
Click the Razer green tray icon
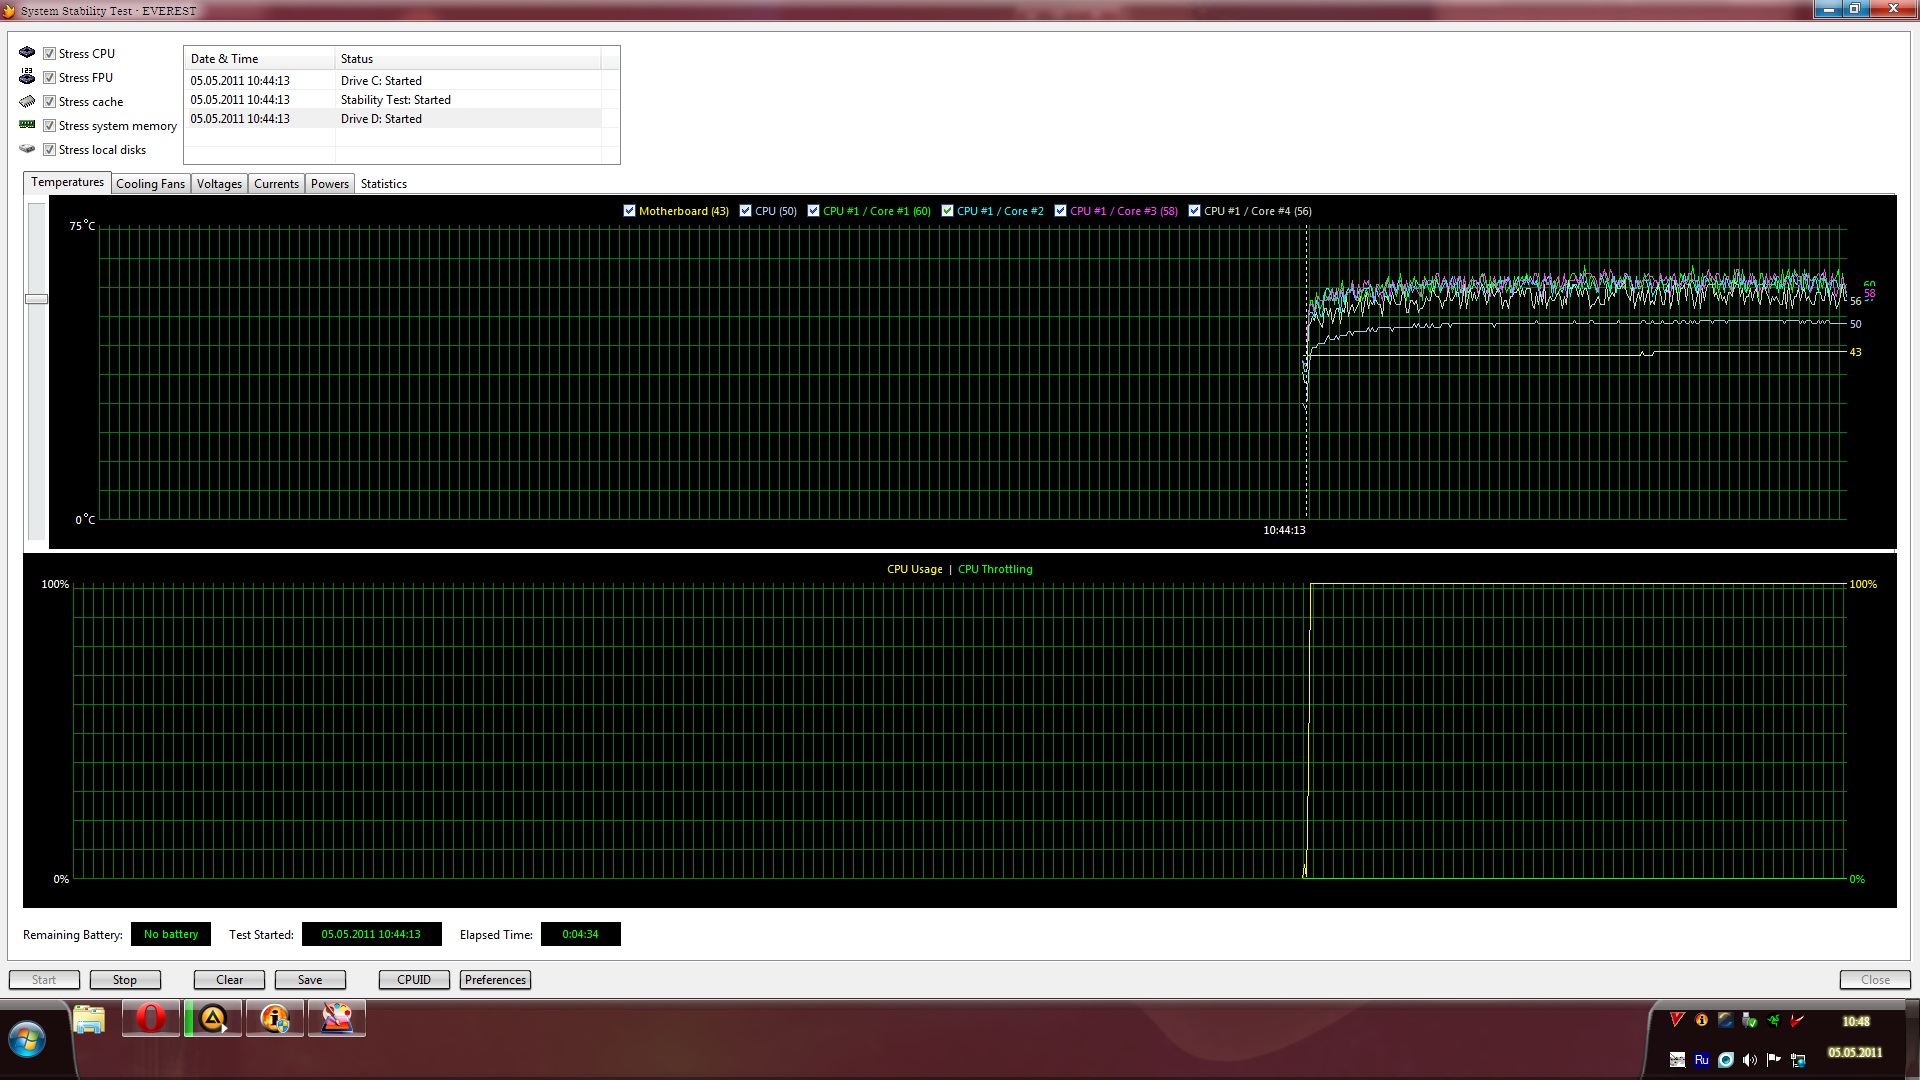1773,1021
